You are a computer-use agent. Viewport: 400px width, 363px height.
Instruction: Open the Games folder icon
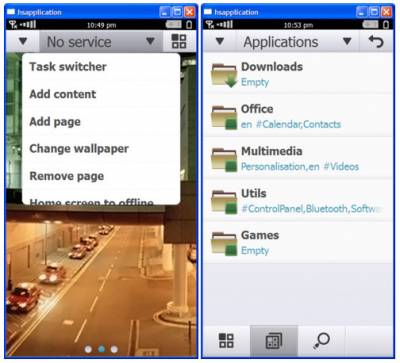[224, 244]
